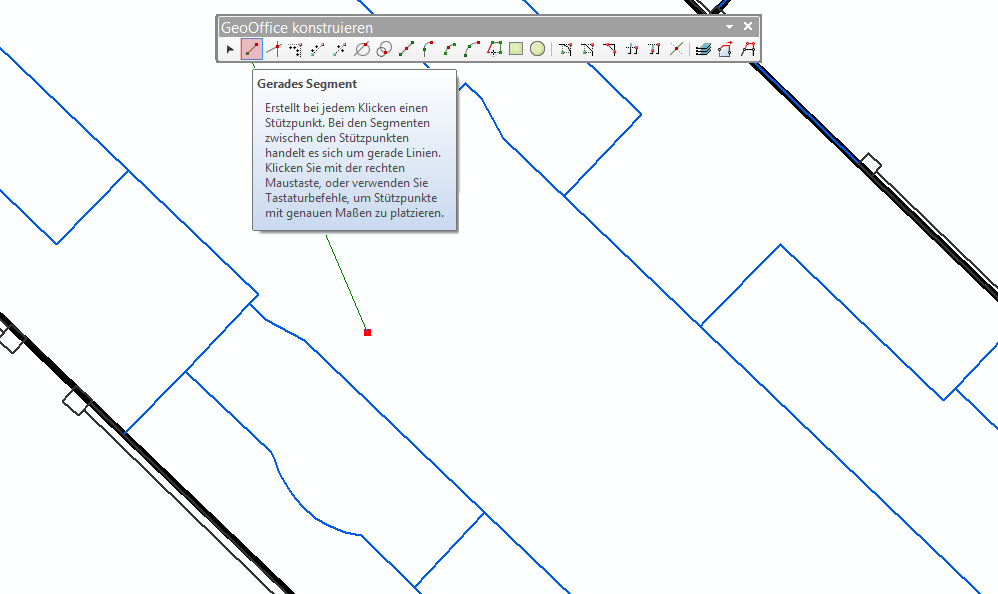Select the dotted triangle trace tool
This screenshot has height=594, width=998.
pyautogui.click(x=295, y=48)
